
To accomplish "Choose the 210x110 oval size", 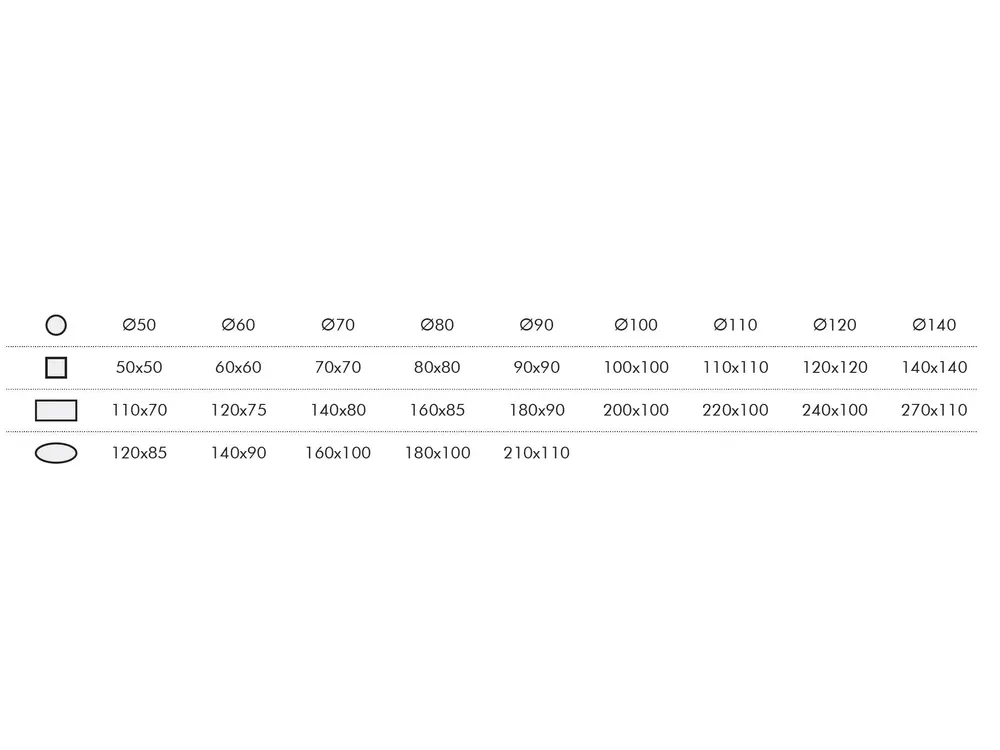I will (537, 453).
